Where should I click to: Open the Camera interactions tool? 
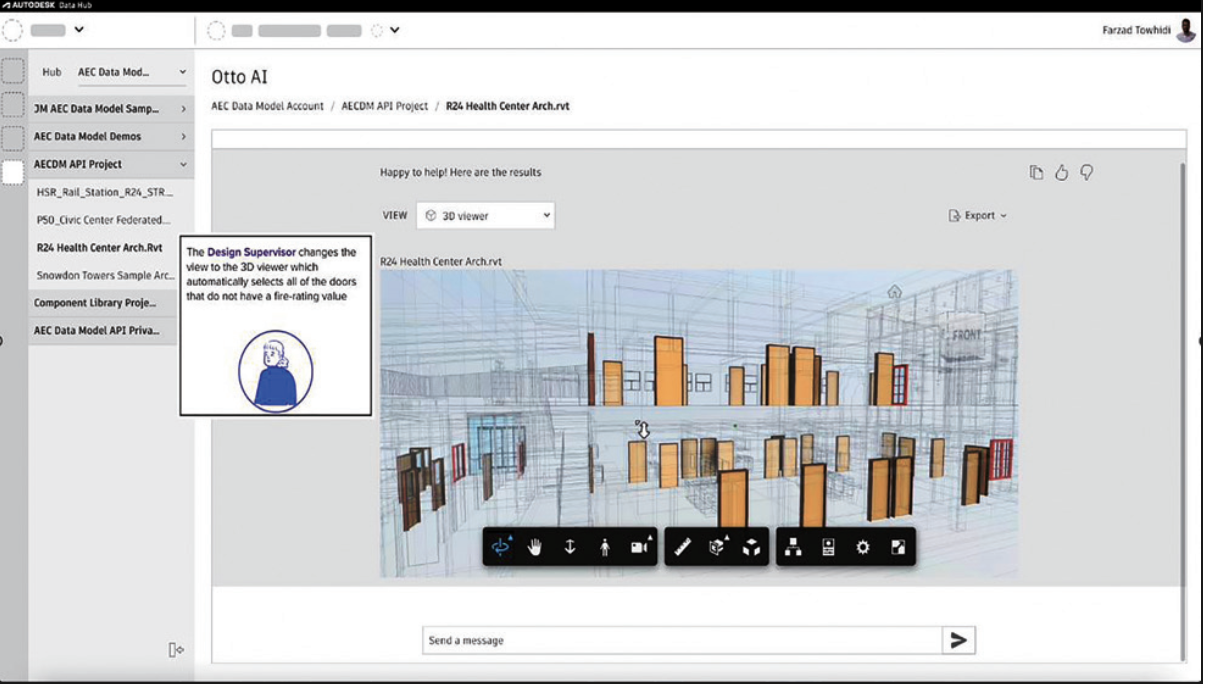(639, 547)
